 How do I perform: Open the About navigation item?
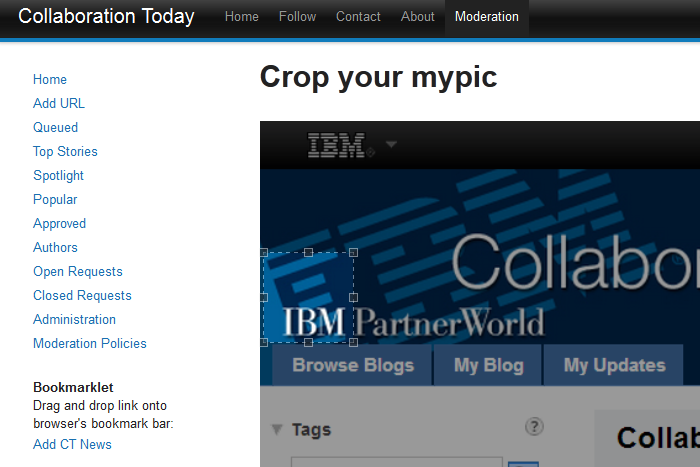417,17
